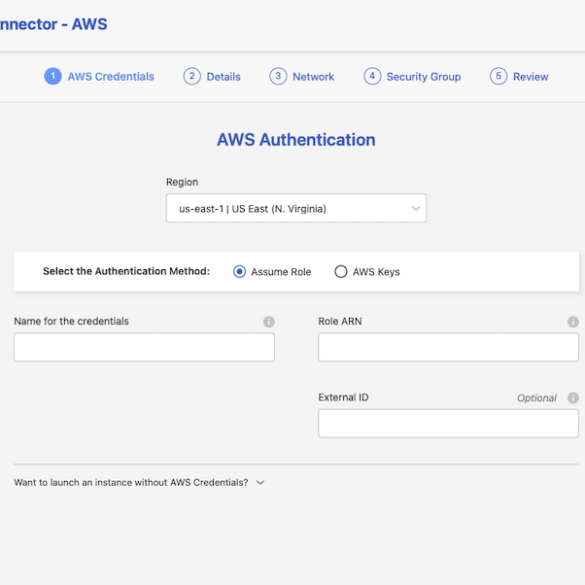Go to the Network step tab
This screenshot has width=585, height=585.
pos(313,77)
